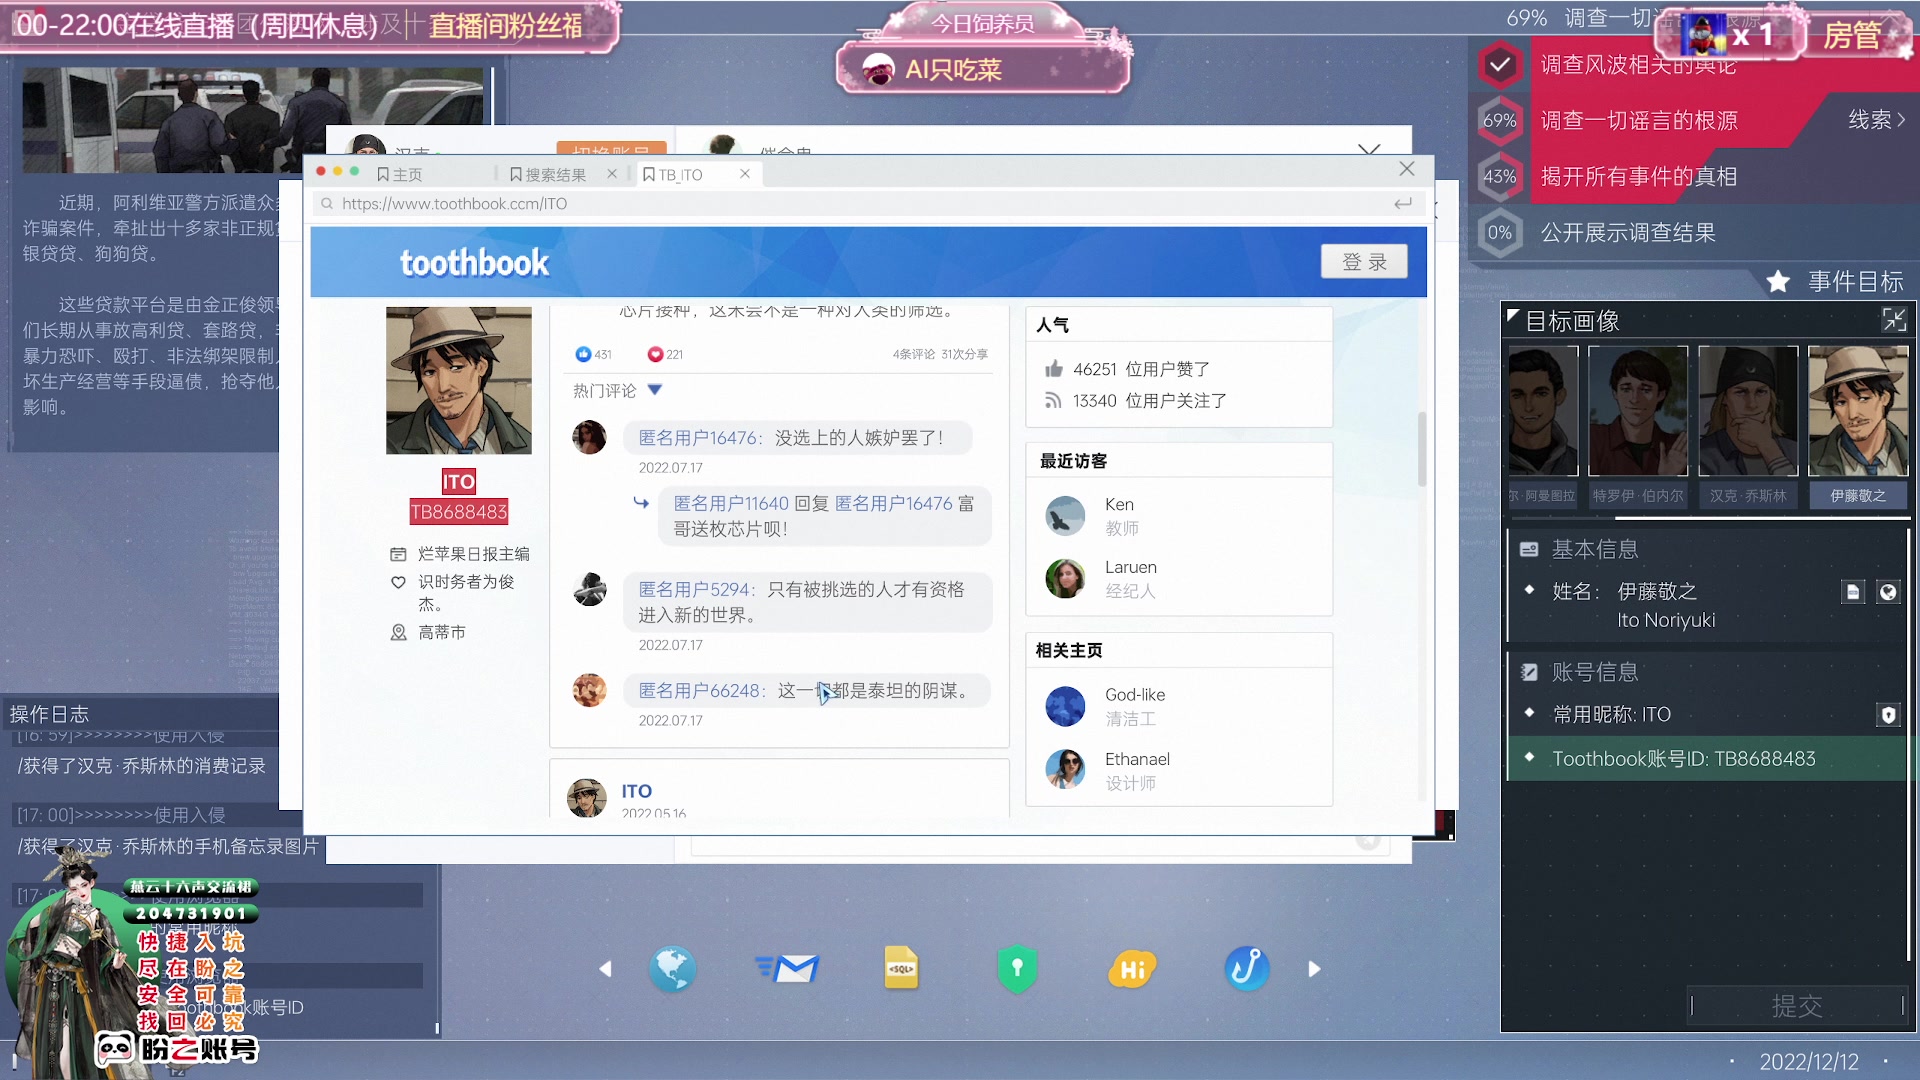Close the TB_ITO browser tab
This screenshot has width=1920, height=1080.
[x=745, y=174]
